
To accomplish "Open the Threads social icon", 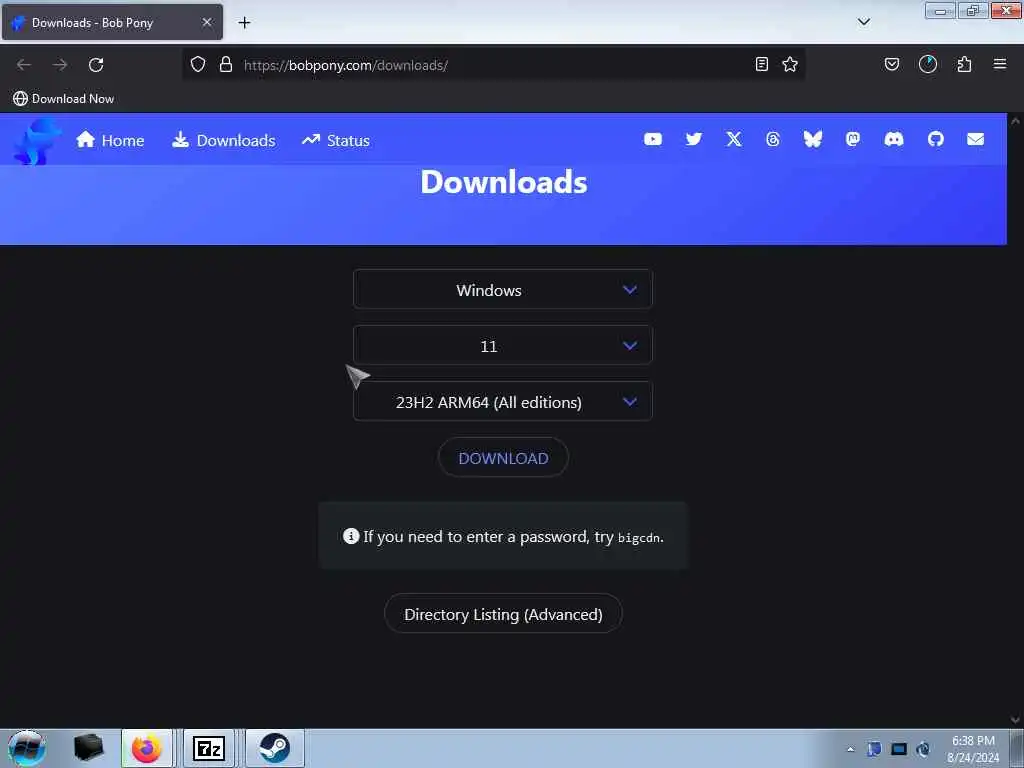I will click(x=773, y=139).
